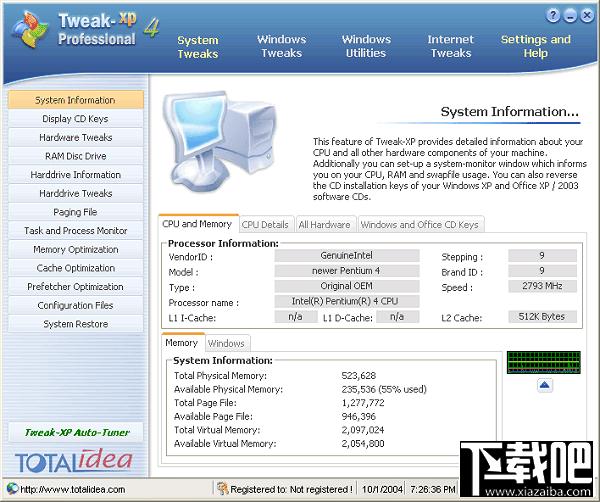
Task: Open Cache Optimization section
Action: coord(75,268)
